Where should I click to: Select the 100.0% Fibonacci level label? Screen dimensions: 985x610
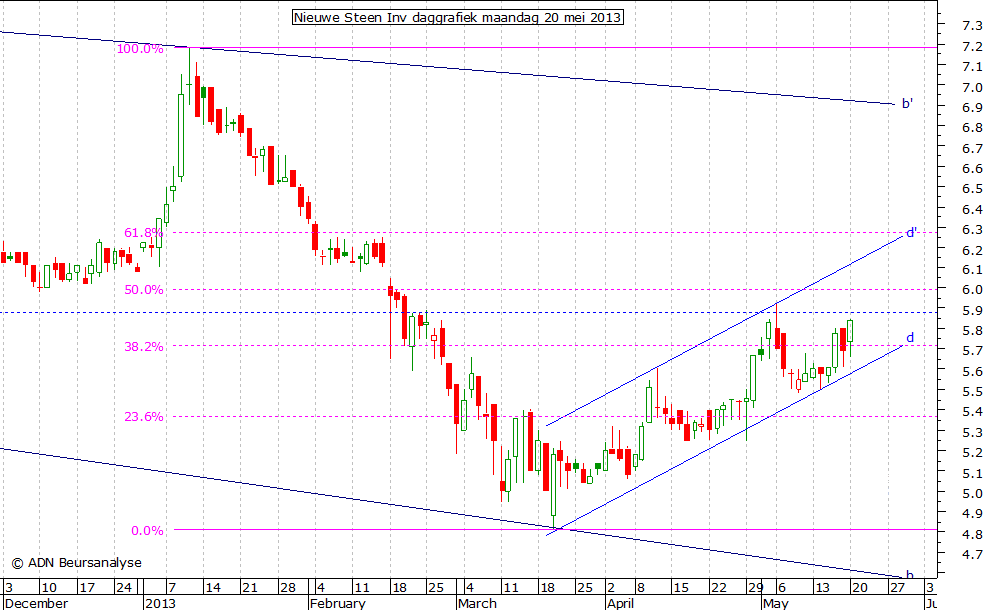coord(140,48)
